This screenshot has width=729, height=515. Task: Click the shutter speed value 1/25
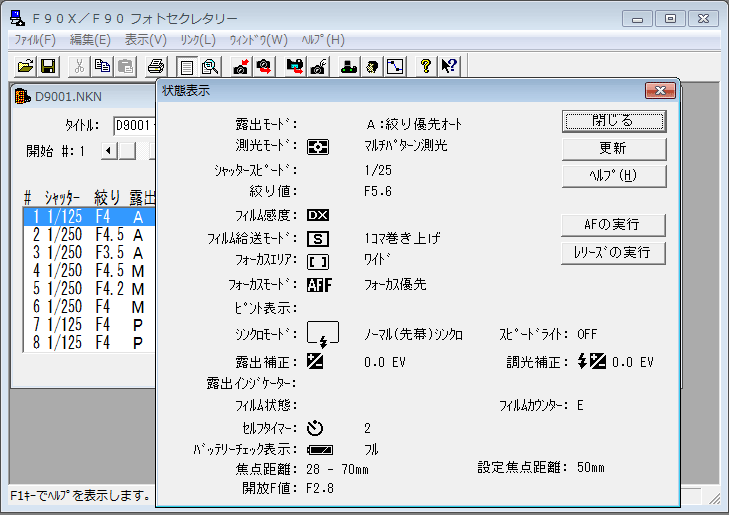point(378,170)
